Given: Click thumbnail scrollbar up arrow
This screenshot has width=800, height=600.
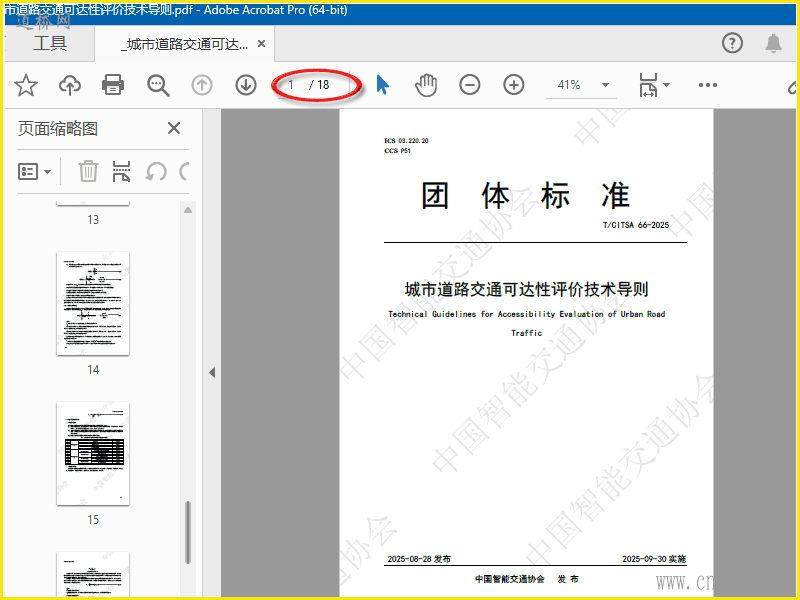Looking at the screenshot, I should [x=188, y=210].
